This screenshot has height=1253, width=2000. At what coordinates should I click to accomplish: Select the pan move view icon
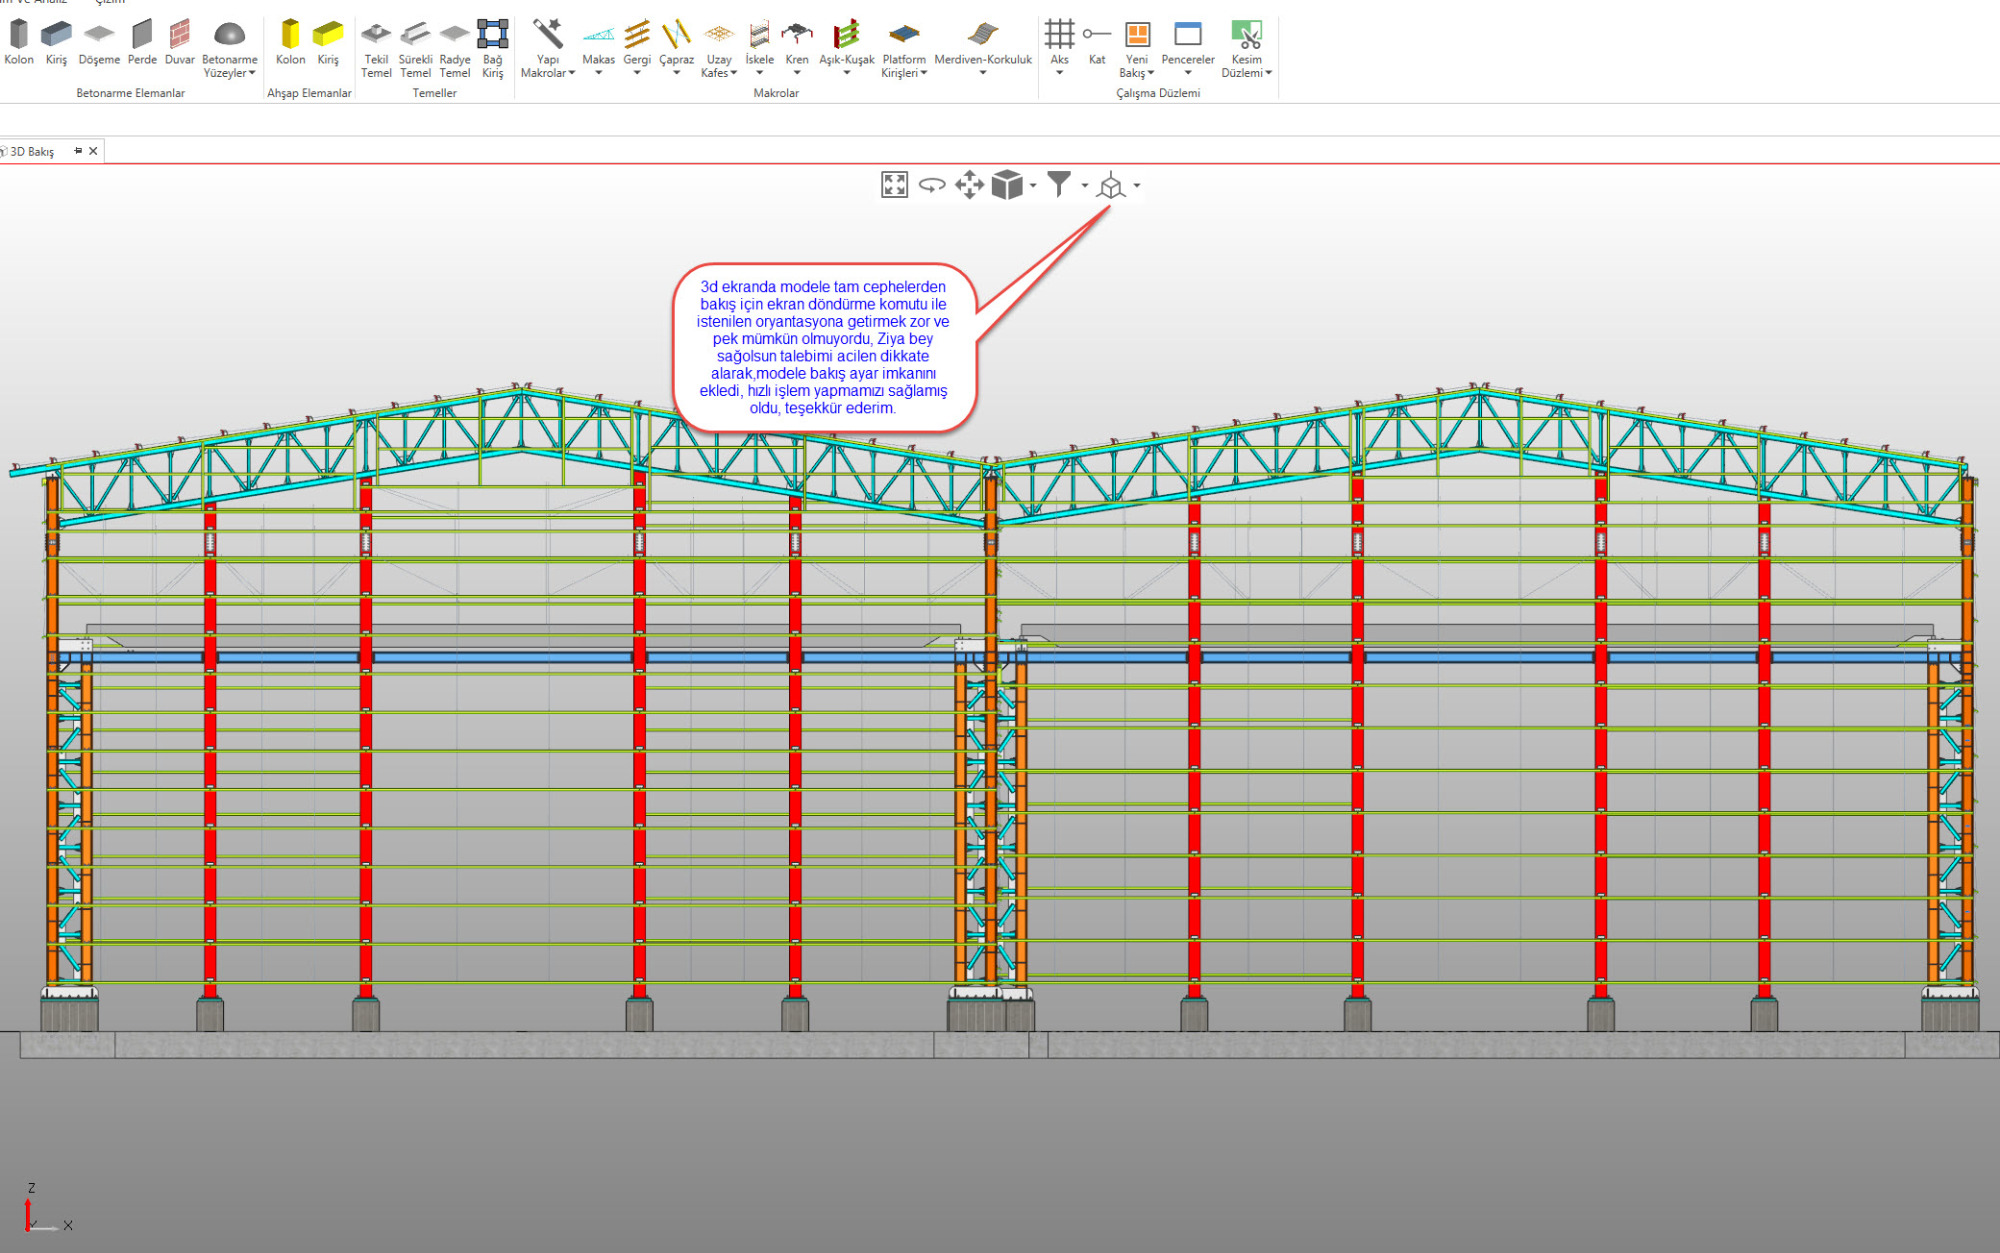click(969, 185)
